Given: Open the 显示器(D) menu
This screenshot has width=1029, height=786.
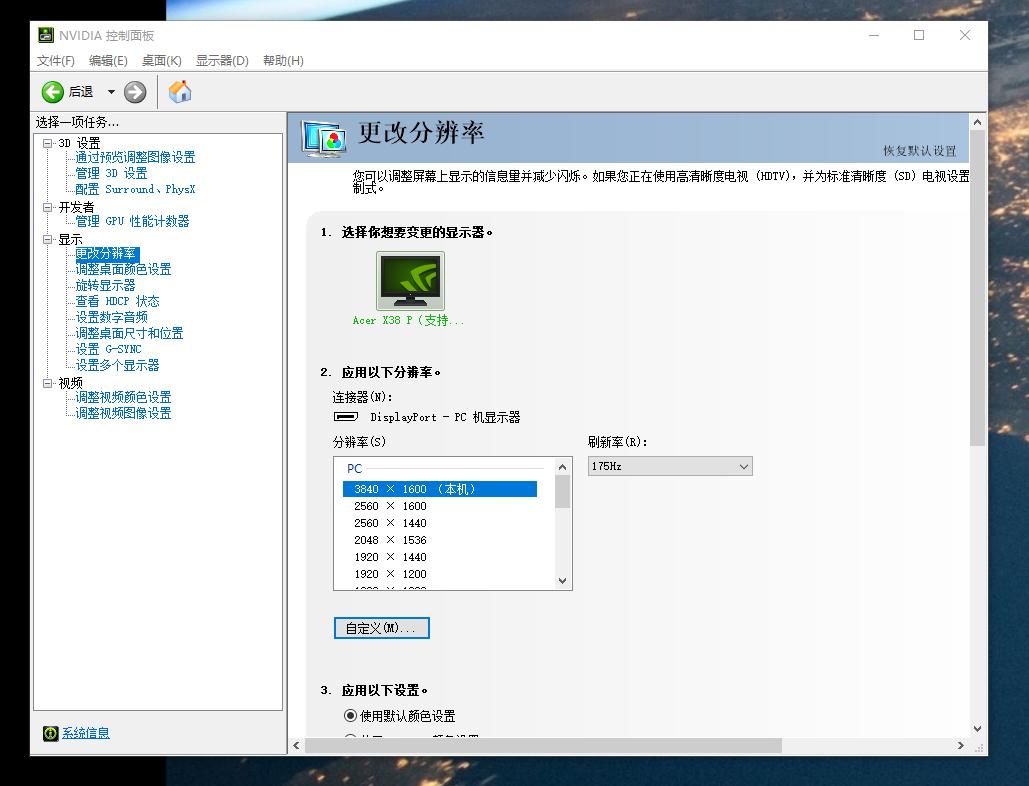Looking at the screenshot, I should click(x=221, y=60).
